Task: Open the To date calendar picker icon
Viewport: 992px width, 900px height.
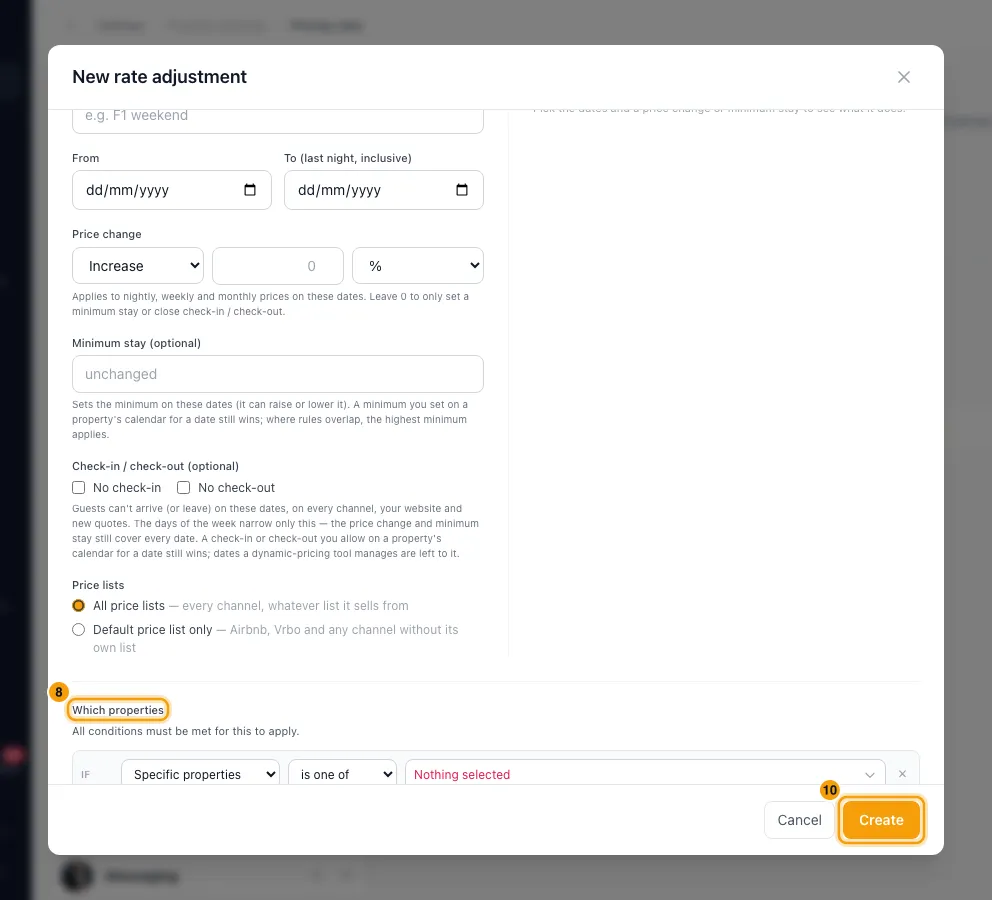Action: 462,190
